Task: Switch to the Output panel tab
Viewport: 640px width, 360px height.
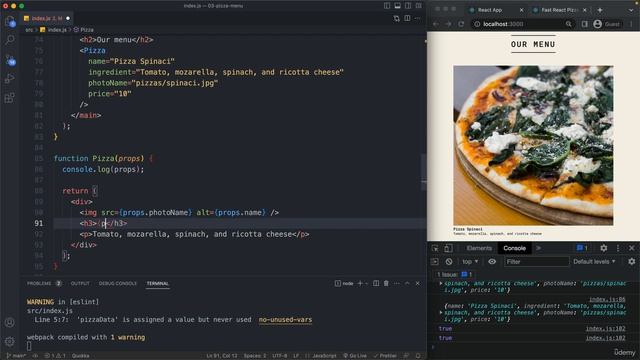Action: pos(80,283)
